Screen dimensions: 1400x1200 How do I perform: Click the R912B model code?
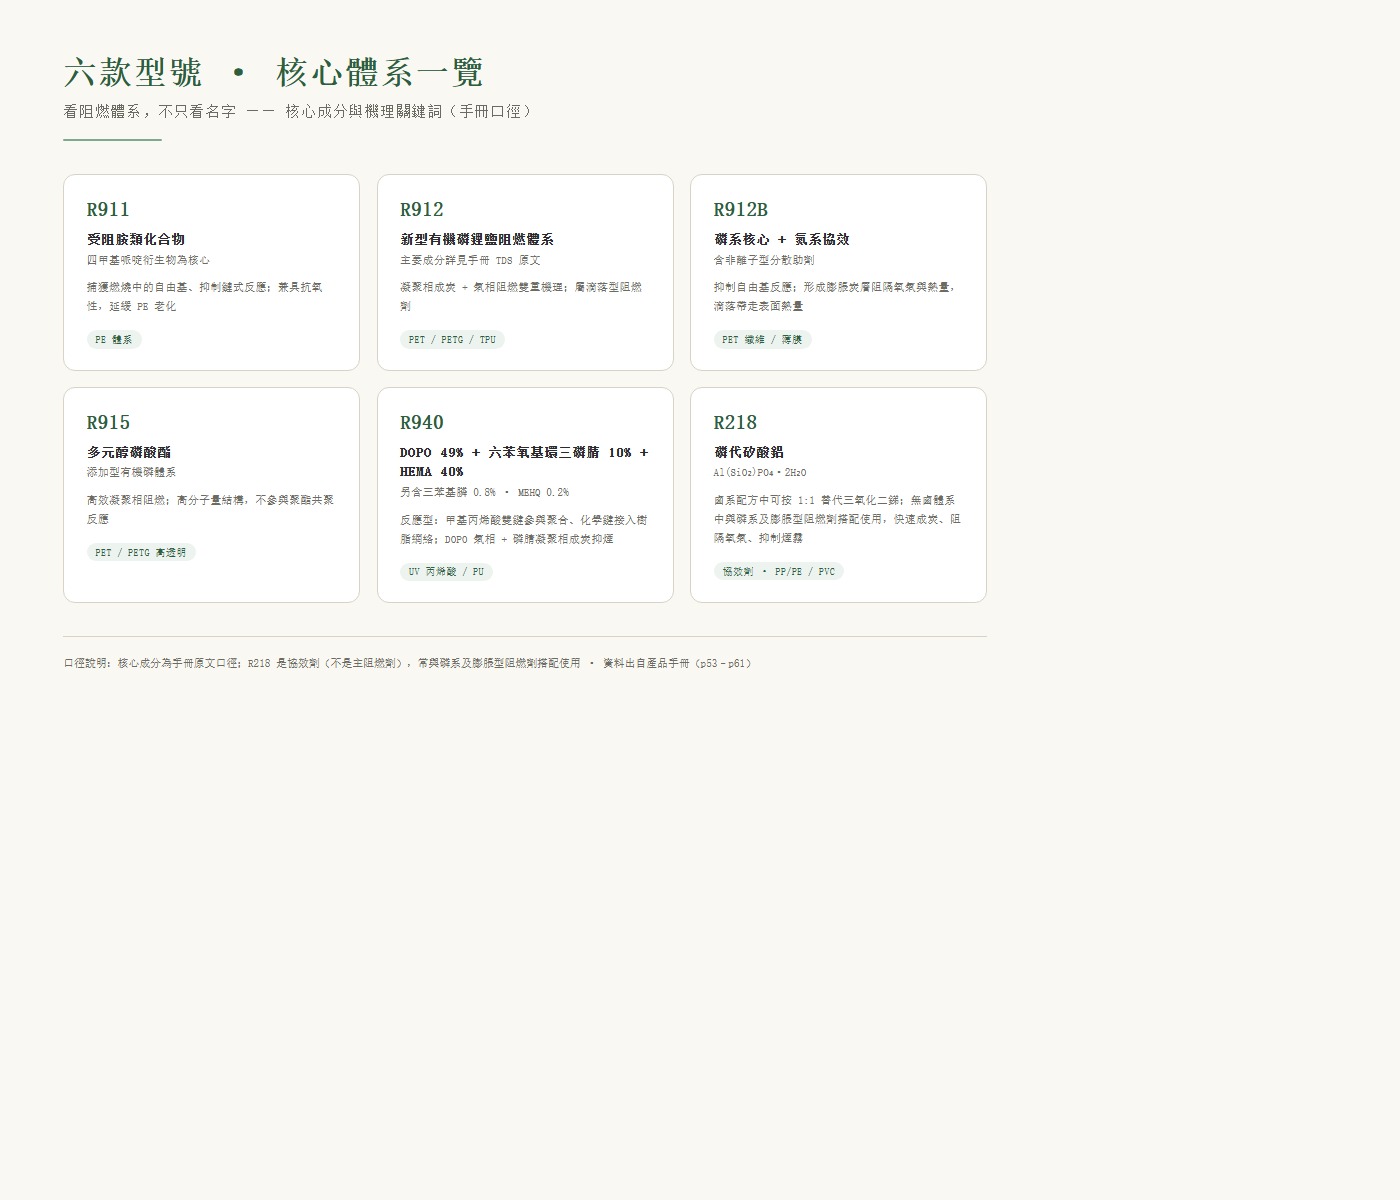(x=741, y=209)
